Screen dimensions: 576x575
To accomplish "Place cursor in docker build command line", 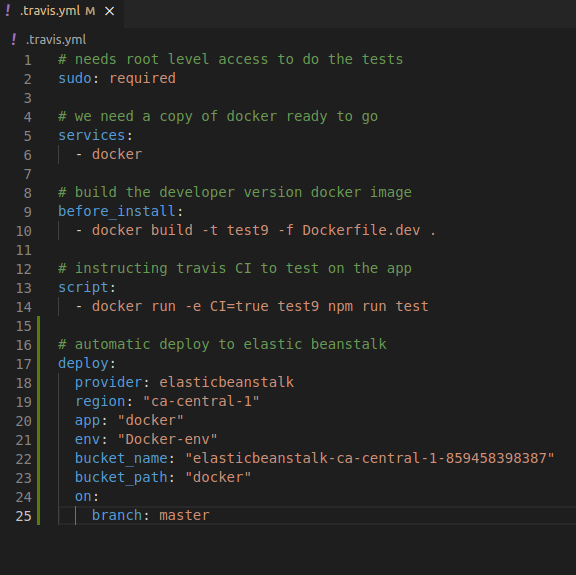I will 256,230.
